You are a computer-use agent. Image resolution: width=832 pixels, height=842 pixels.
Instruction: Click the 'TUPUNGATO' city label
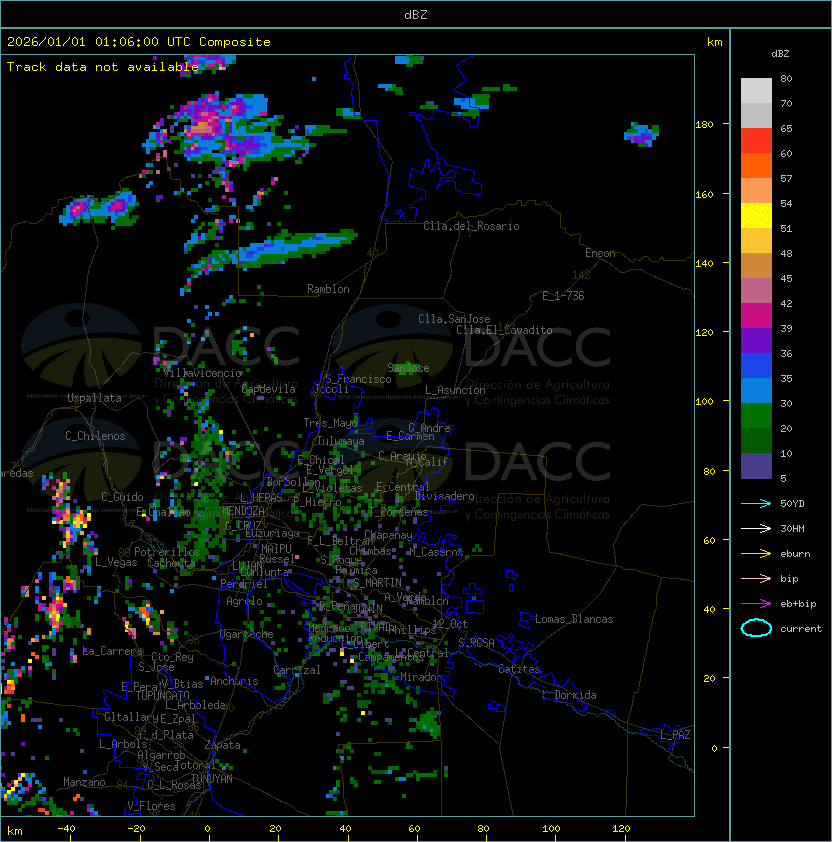(162, 695)
